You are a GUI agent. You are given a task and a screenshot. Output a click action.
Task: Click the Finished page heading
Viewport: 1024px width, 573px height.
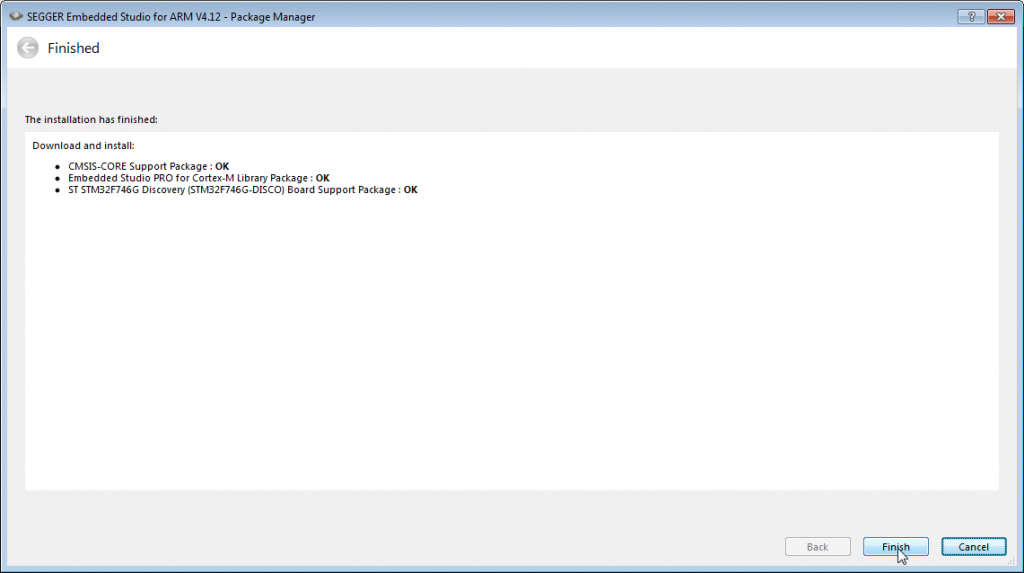[74, 48]
